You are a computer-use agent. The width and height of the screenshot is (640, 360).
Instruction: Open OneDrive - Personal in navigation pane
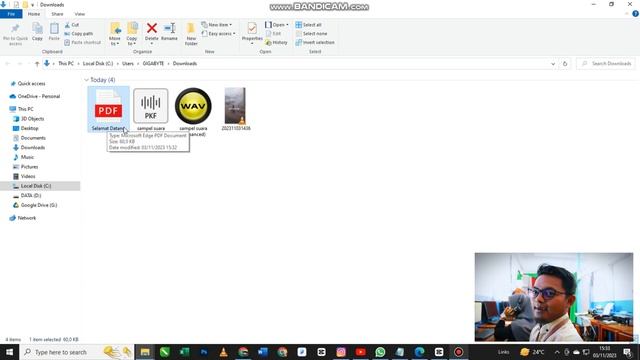[x=38, y=96]
